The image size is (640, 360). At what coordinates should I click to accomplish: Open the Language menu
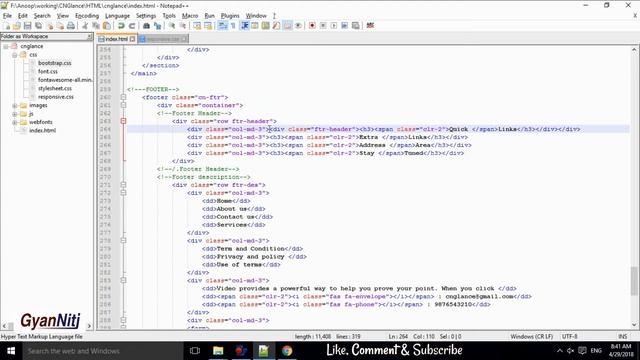click(x=117, y=16)
